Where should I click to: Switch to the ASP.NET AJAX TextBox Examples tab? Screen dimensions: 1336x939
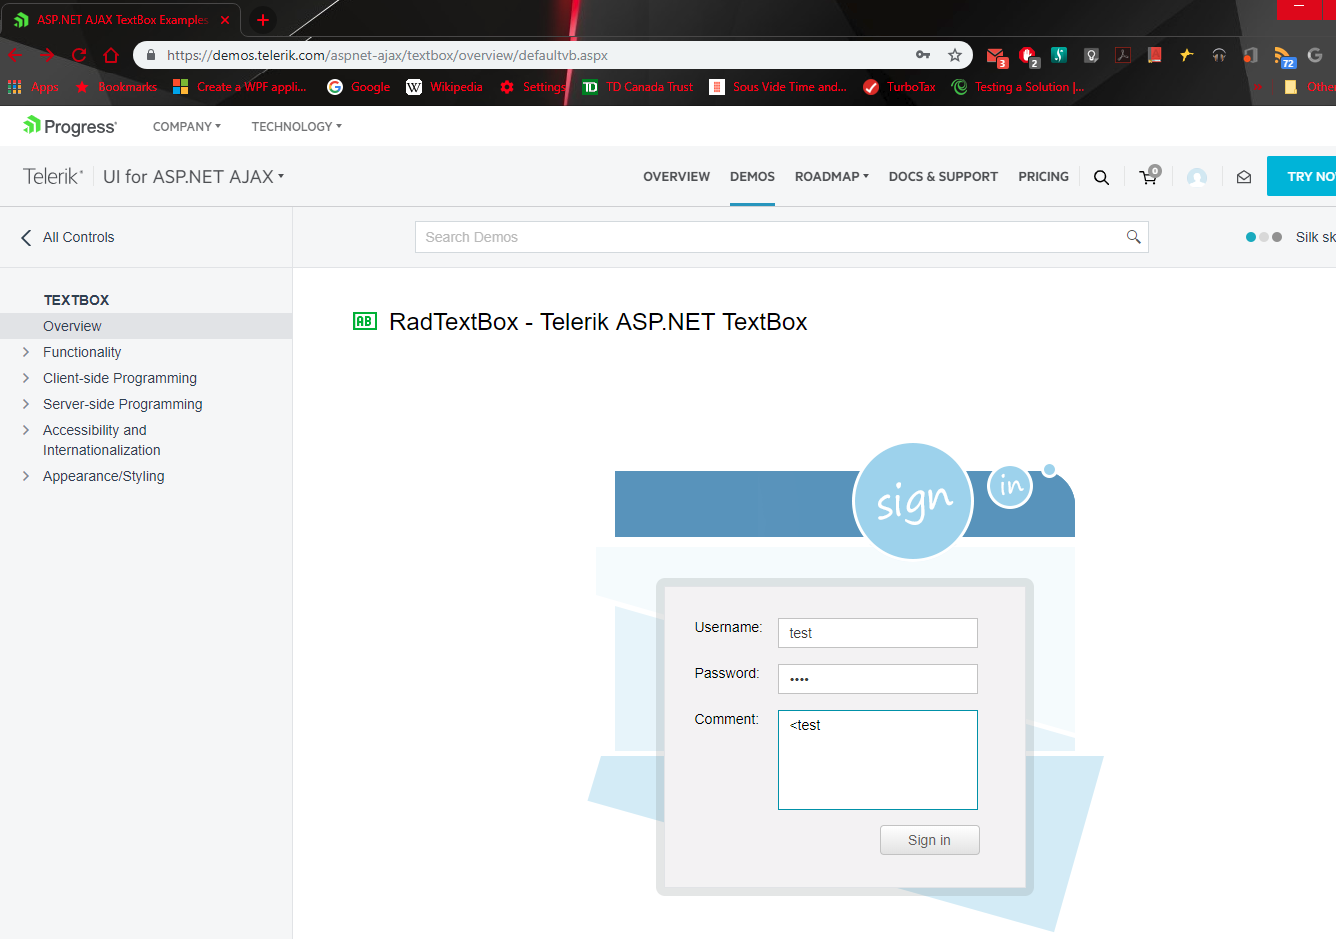(x=122, y=20)
